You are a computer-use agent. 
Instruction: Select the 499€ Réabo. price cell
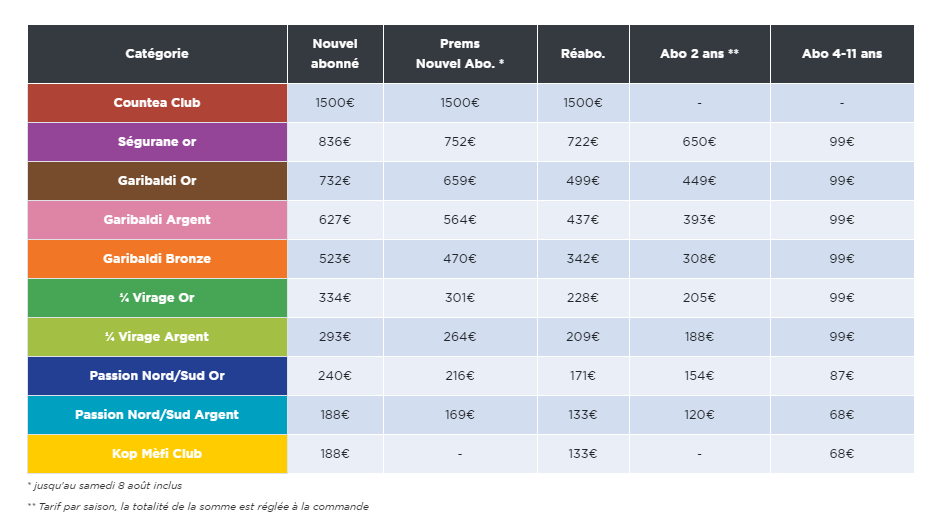(583, 181)
